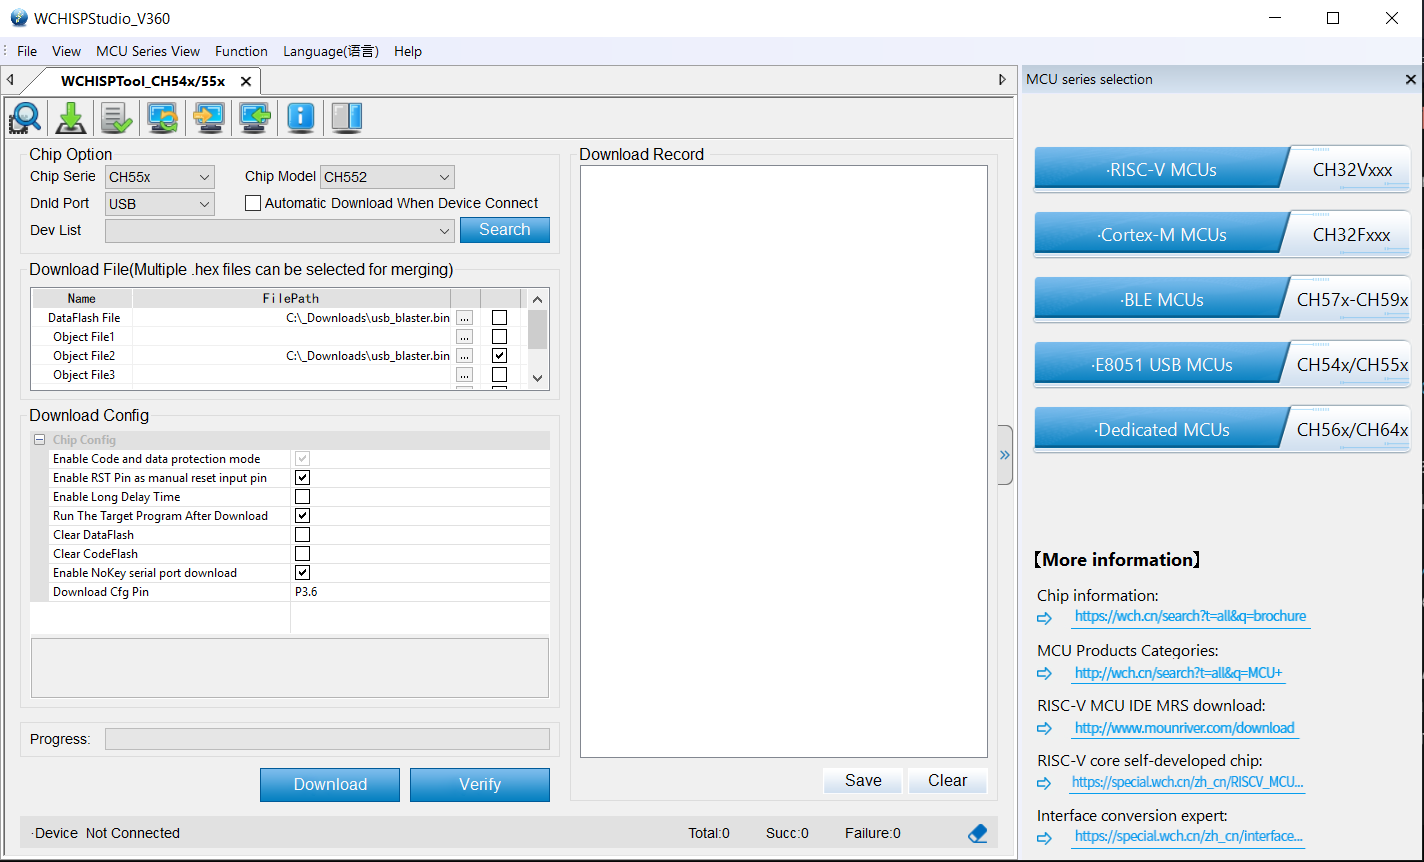The height and width of the screenshot is (862, 1424).
Task: Open the Dnld Port USB dropdown
Action: pos(160,204)
